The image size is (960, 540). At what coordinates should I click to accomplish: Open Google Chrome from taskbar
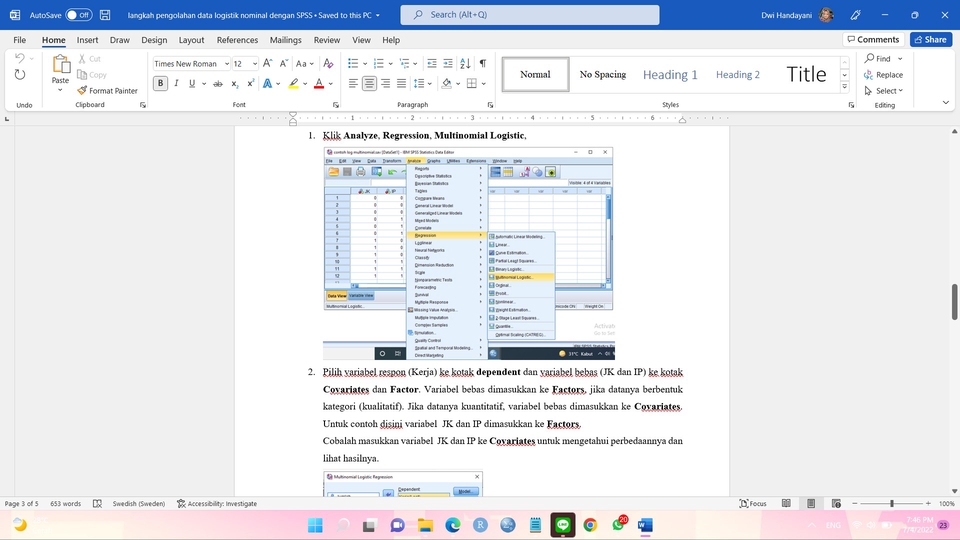point(590,525)
